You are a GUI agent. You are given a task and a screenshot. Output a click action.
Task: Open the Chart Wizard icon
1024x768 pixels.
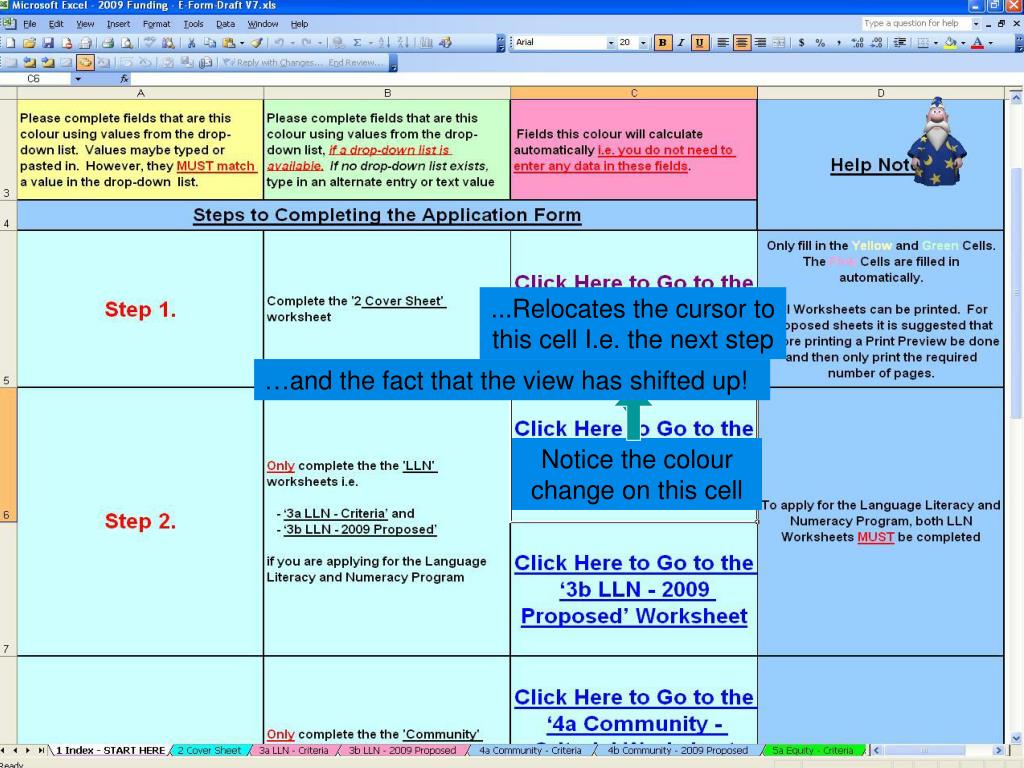tap(426, 42)
